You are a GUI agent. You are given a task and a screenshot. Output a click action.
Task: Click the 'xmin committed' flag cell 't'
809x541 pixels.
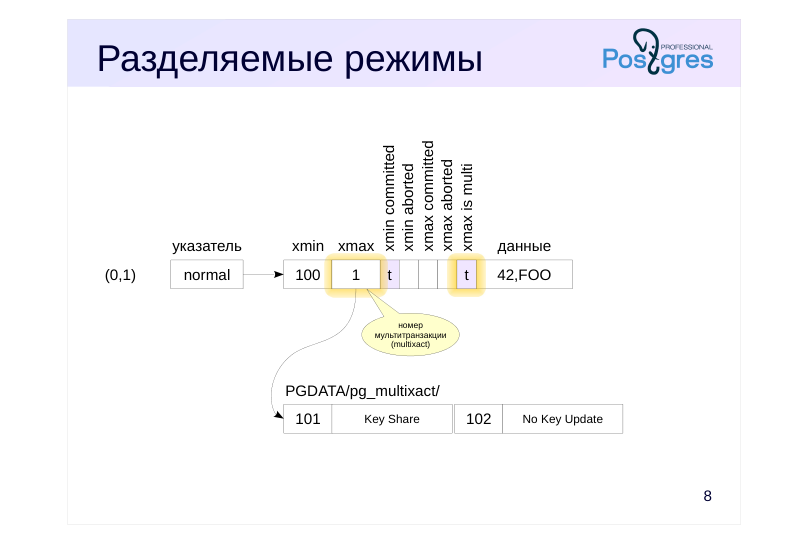point(390,274)
